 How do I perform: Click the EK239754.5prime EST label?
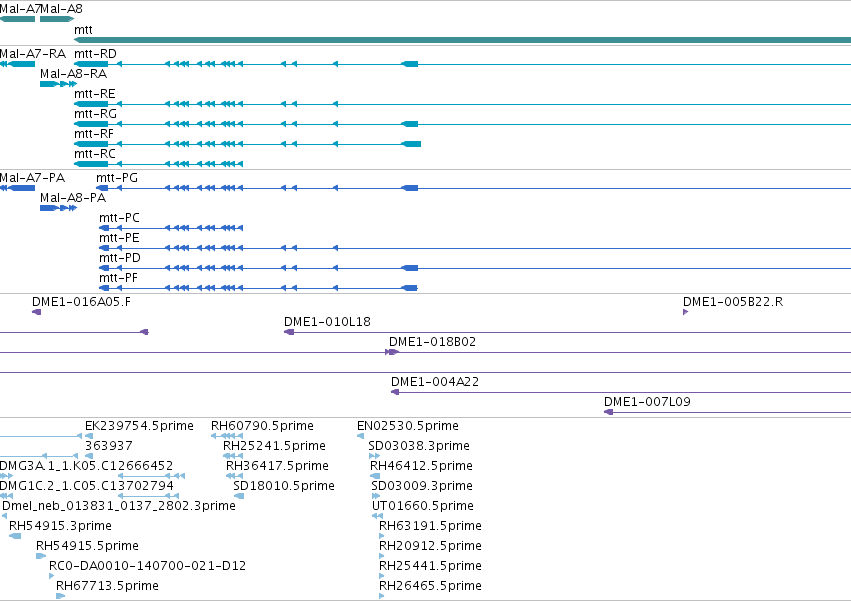[139, 426]
